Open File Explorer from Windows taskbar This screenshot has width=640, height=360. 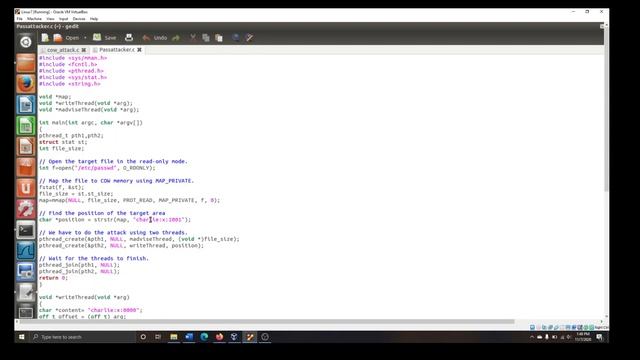click(174, 337)
